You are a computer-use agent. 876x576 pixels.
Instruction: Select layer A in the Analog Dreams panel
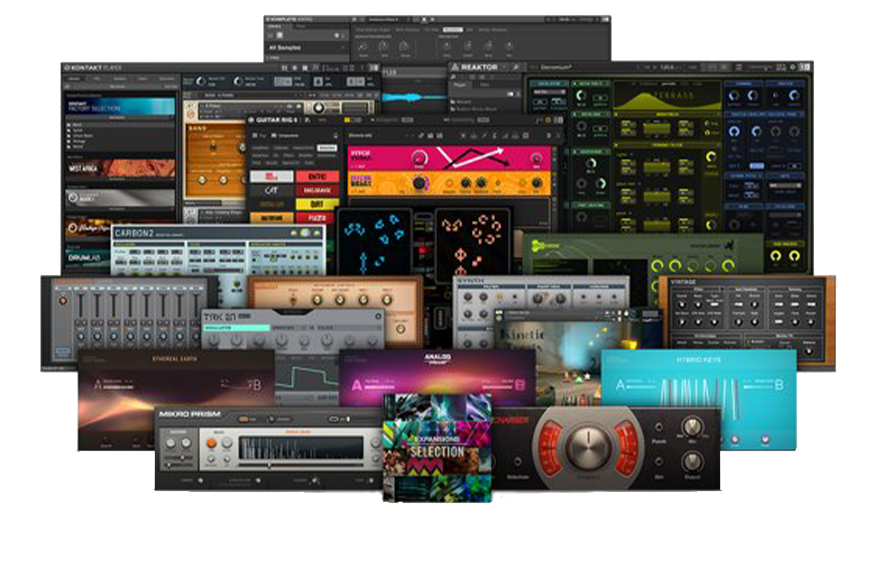[x=356, y=385]
